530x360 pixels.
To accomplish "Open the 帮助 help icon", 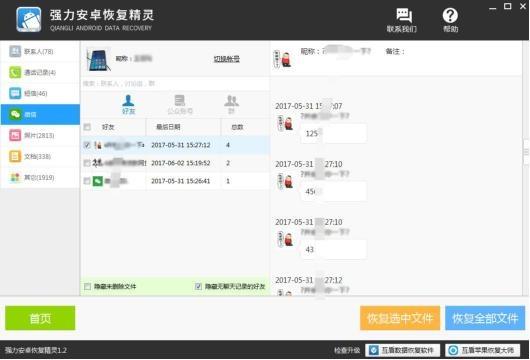I will 451,20.
